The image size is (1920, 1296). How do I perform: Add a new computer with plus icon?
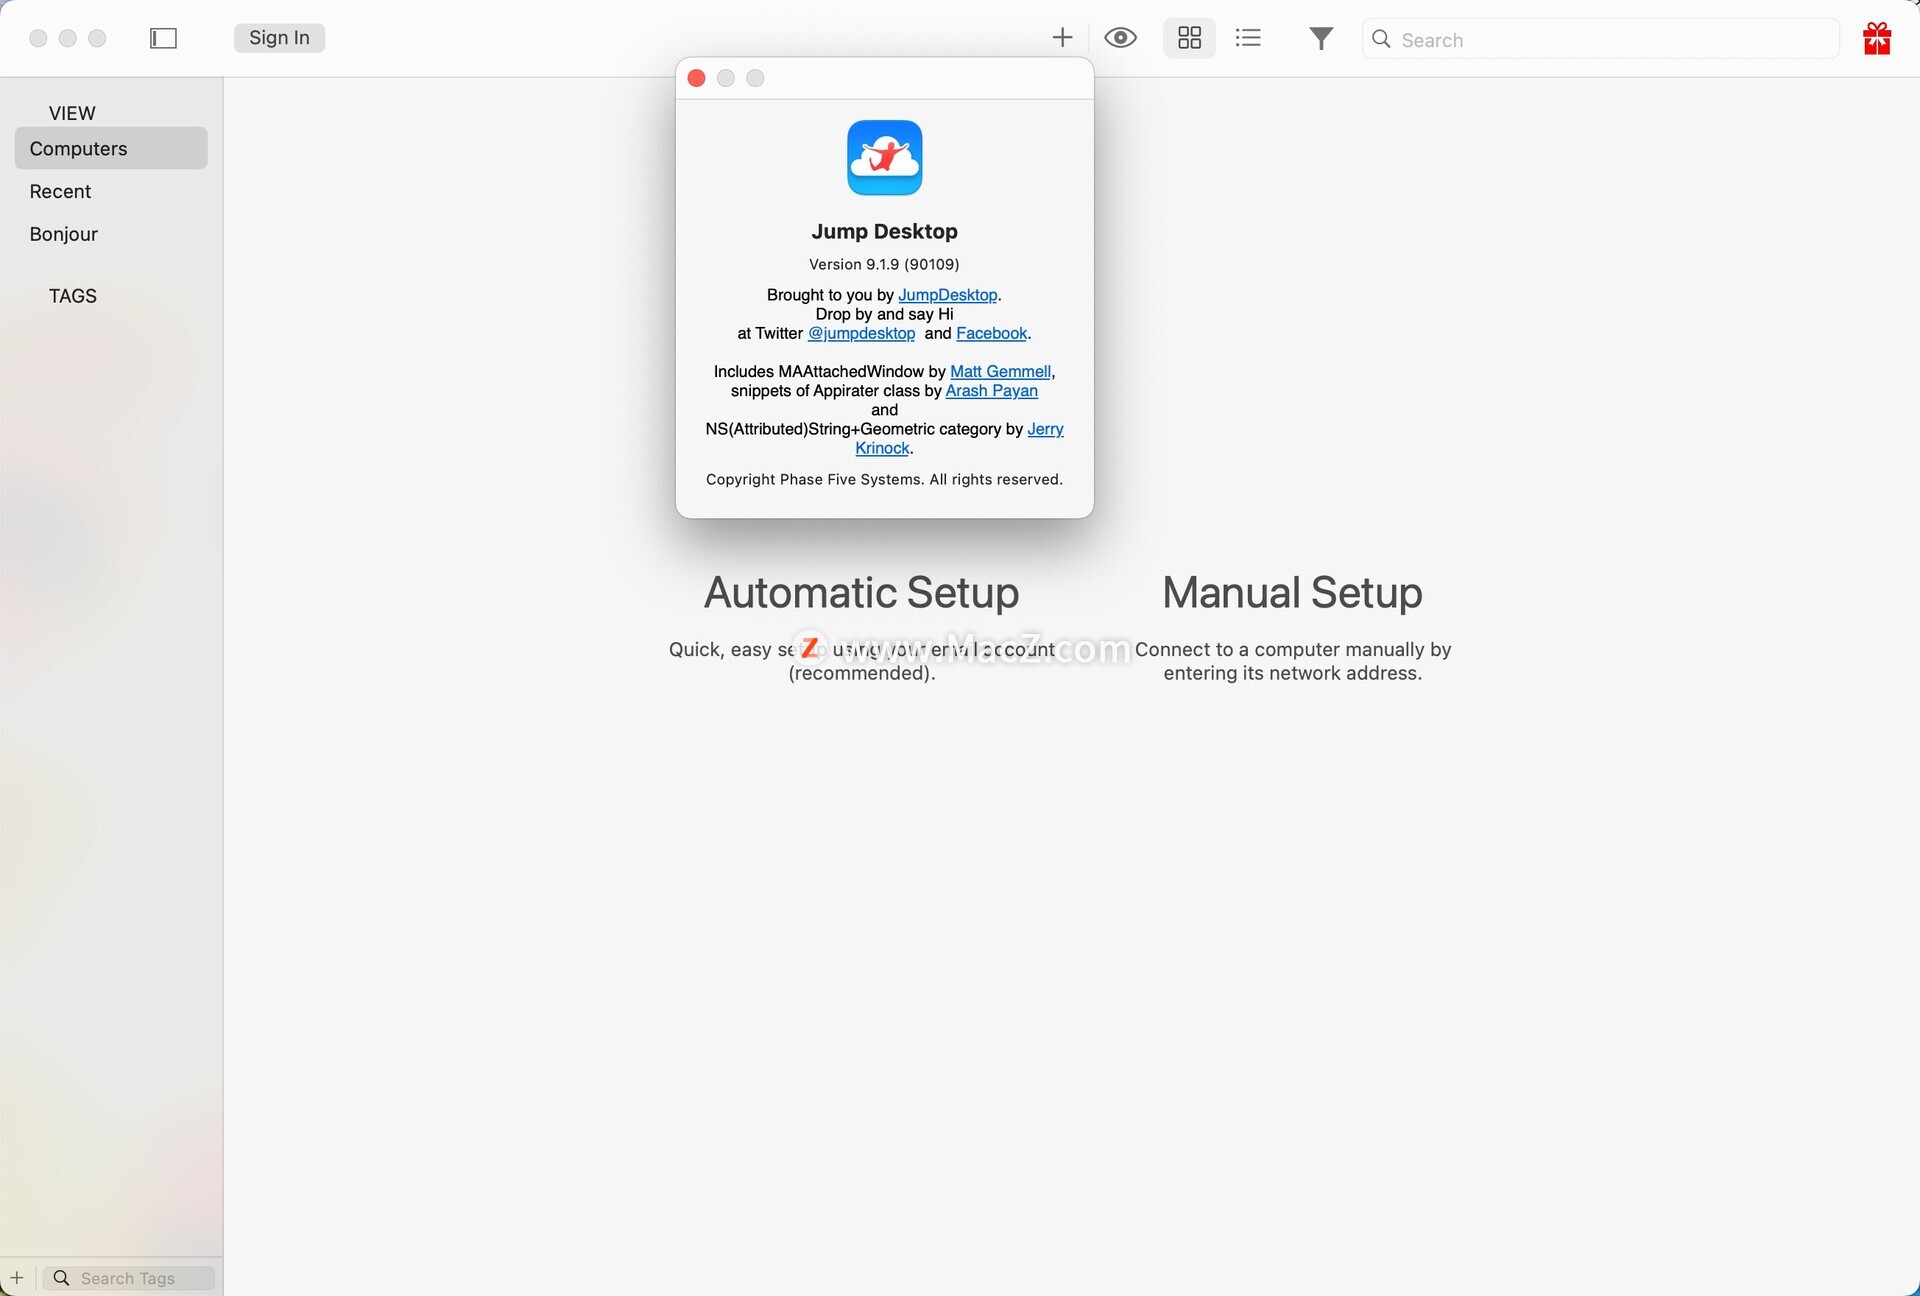tap(1062, 38)
